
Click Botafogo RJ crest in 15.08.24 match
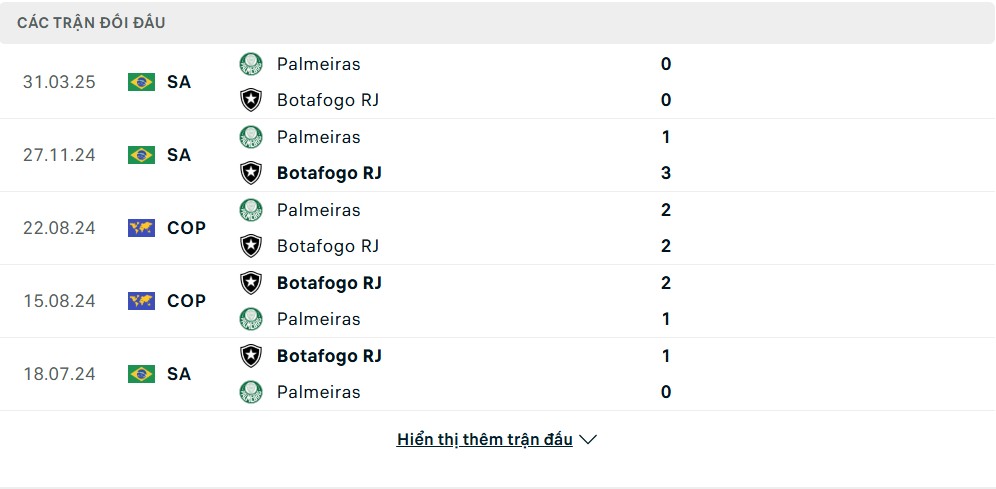[251, 283]
